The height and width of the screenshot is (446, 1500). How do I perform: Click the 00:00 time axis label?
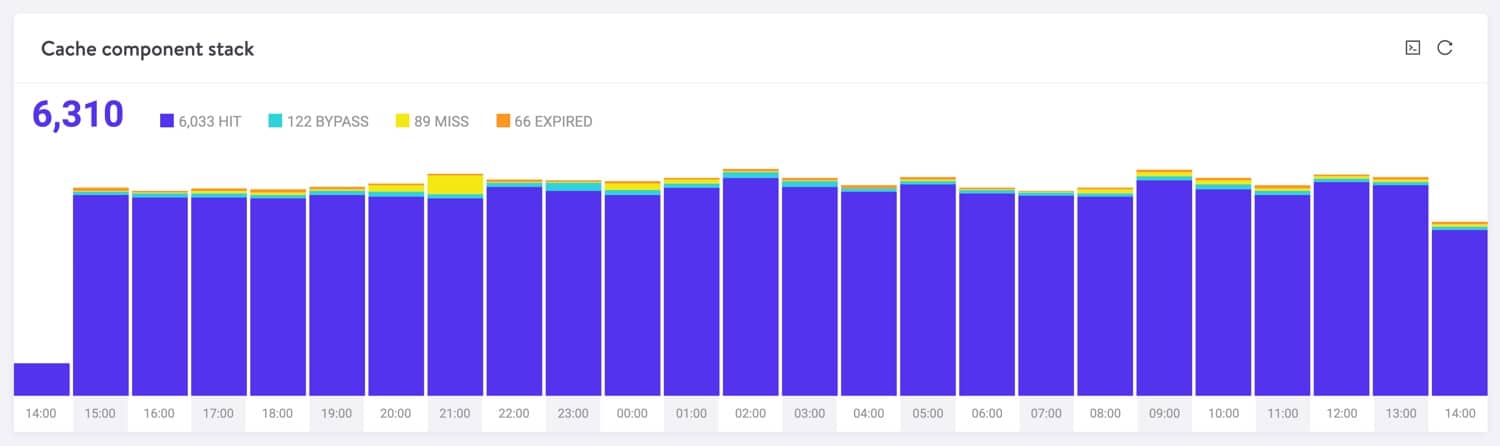click(632, 413)
